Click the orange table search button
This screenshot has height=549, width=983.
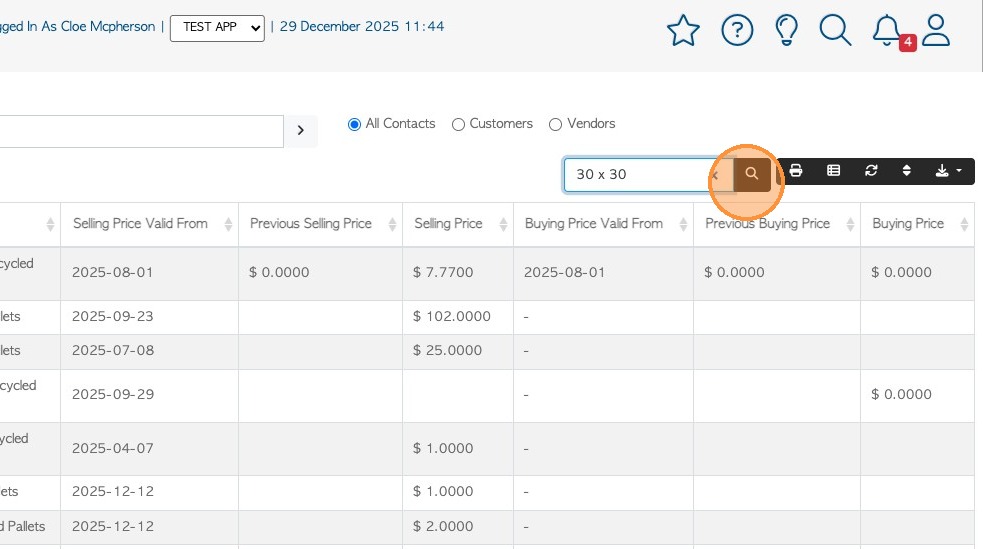click(x=752, y=174)
